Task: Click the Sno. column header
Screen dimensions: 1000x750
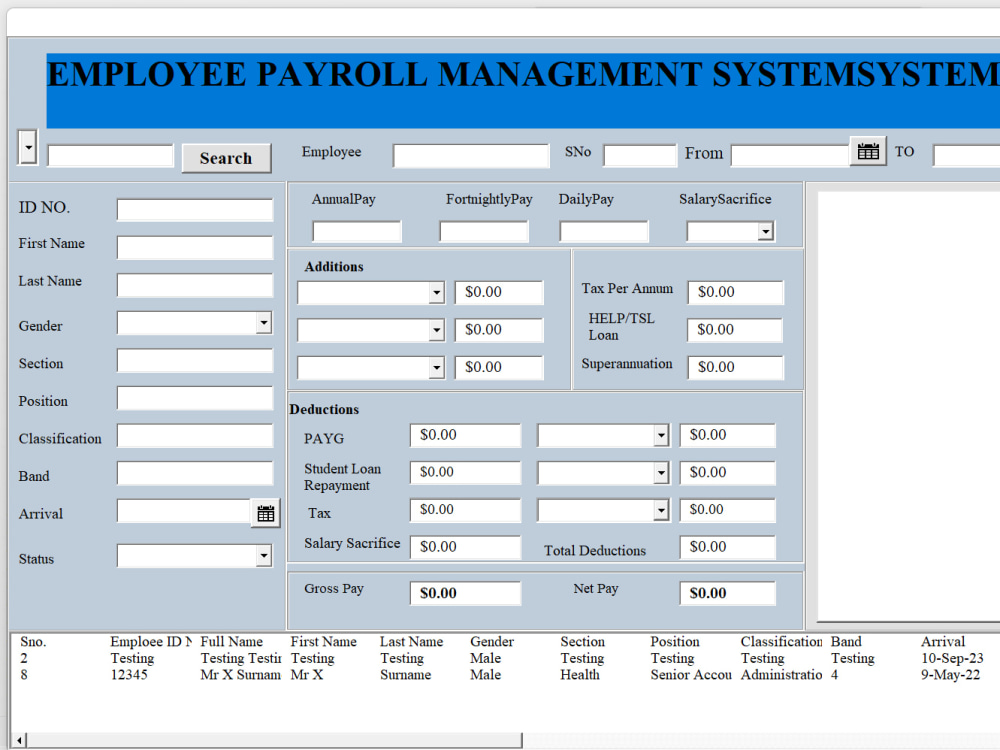Action: tap(33, 642)
